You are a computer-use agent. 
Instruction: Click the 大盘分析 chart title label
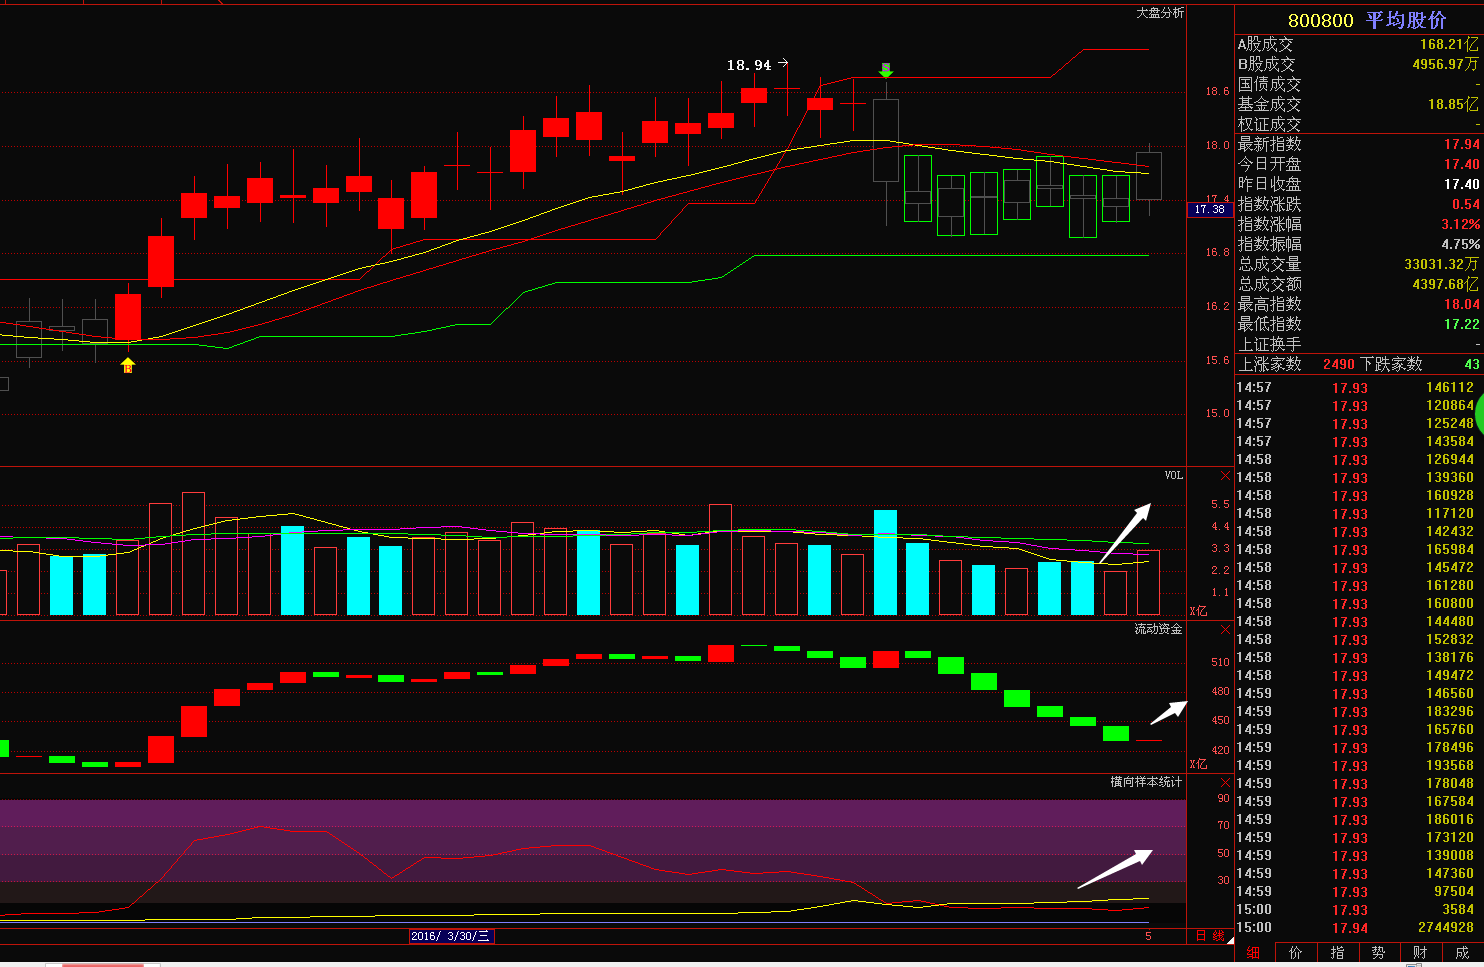pyautogui.click(x=1160, y=13)
